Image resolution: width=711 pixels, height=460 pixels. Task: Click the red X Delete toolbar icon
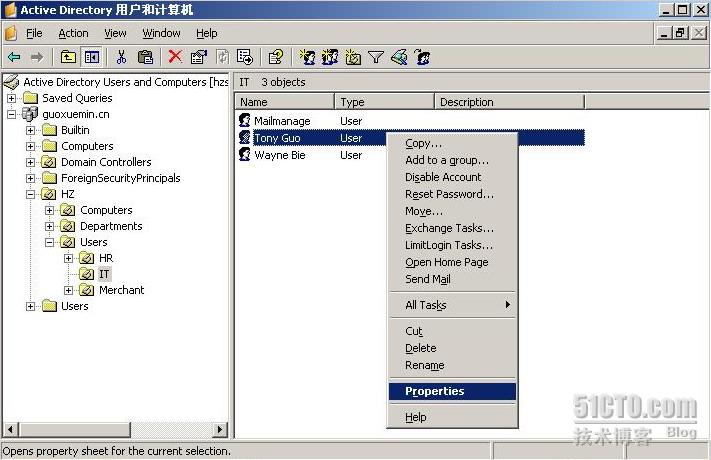tap(175, 57)
